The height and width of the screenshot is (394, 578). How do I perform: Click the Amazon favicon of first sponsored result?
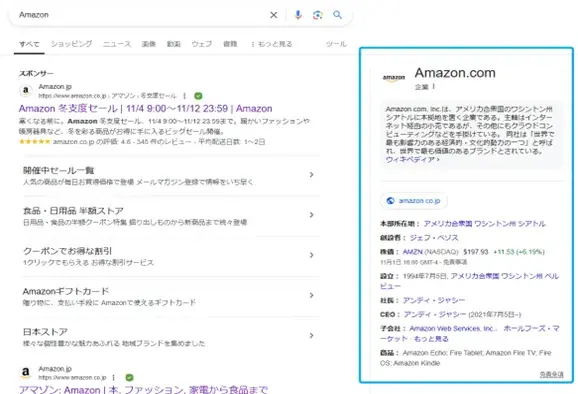26,90
